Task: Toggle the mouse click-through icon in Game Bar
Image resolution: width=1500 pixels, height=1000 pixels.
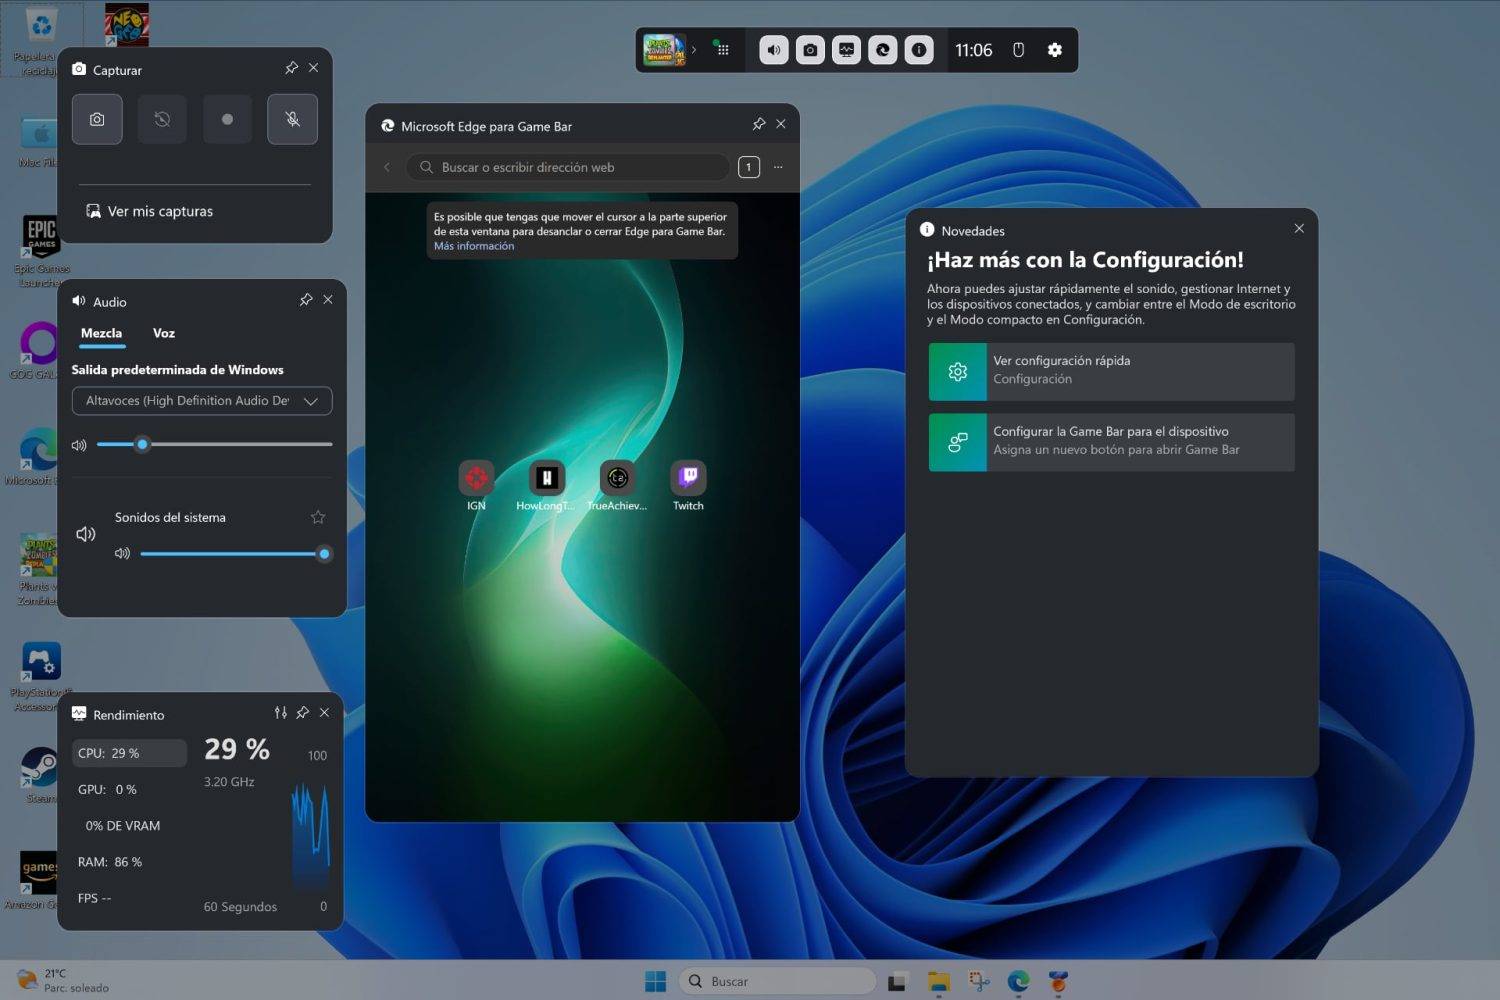Action: [x=1018, y=50]
